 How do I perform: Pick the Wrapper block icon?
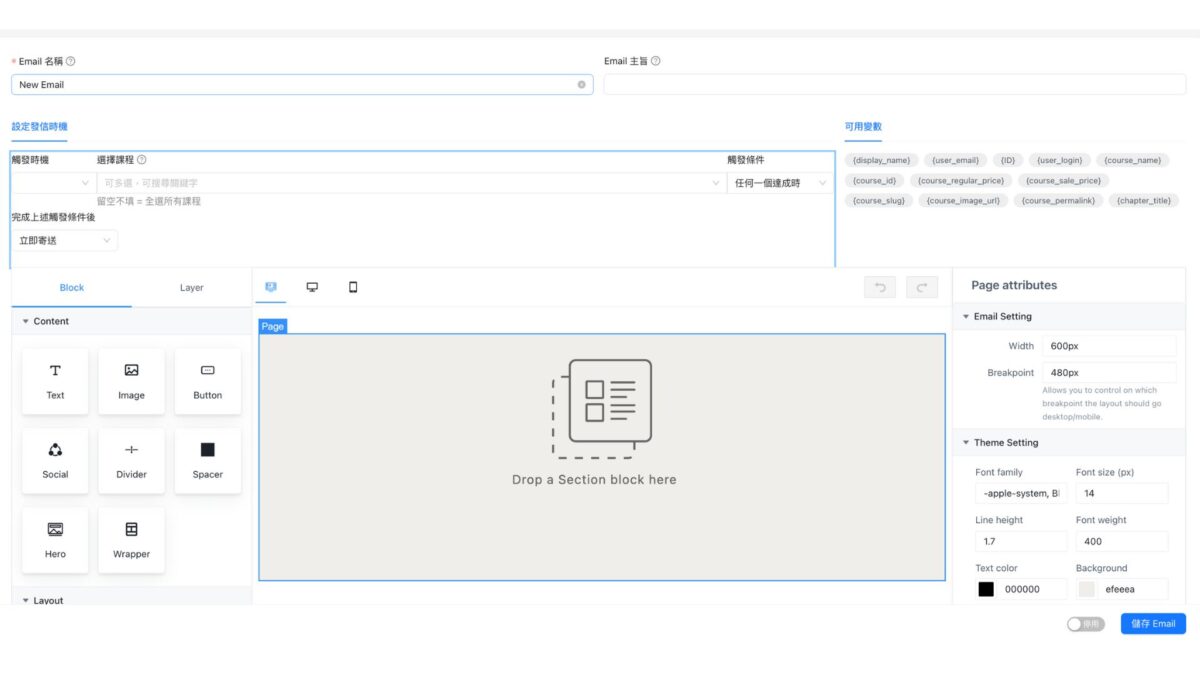click(x=131, y=530)
